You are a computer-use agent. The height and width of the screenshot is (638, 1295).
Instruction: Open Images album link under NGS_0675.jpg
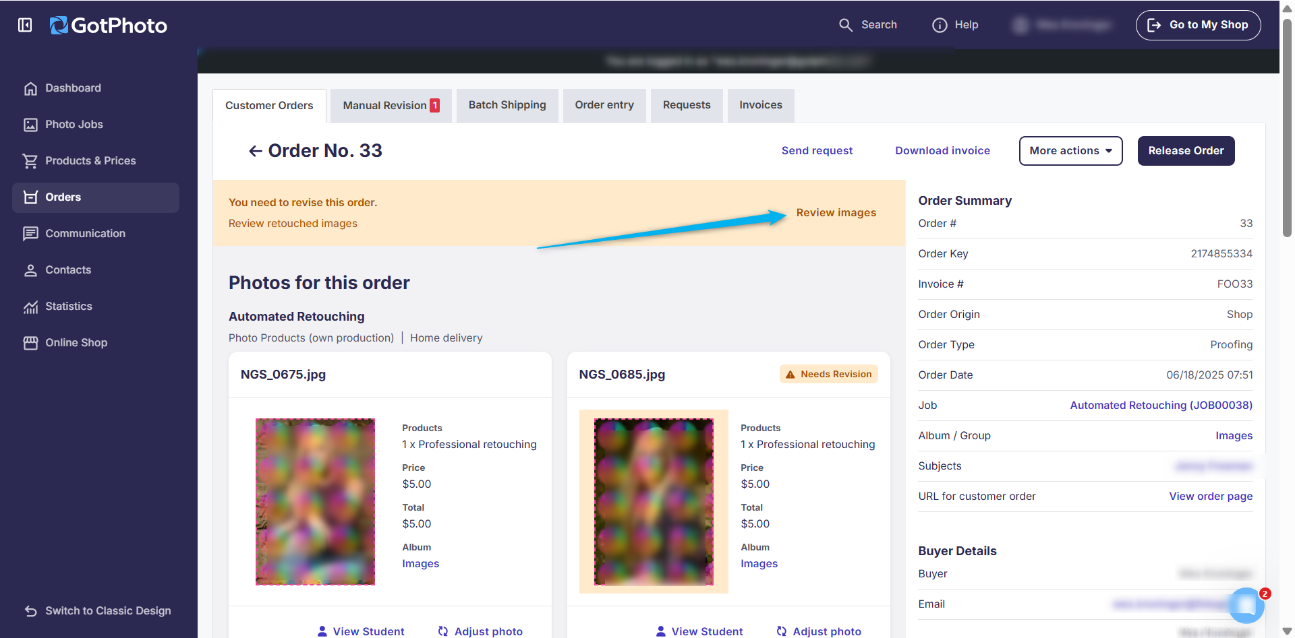[x=420, y=564]
